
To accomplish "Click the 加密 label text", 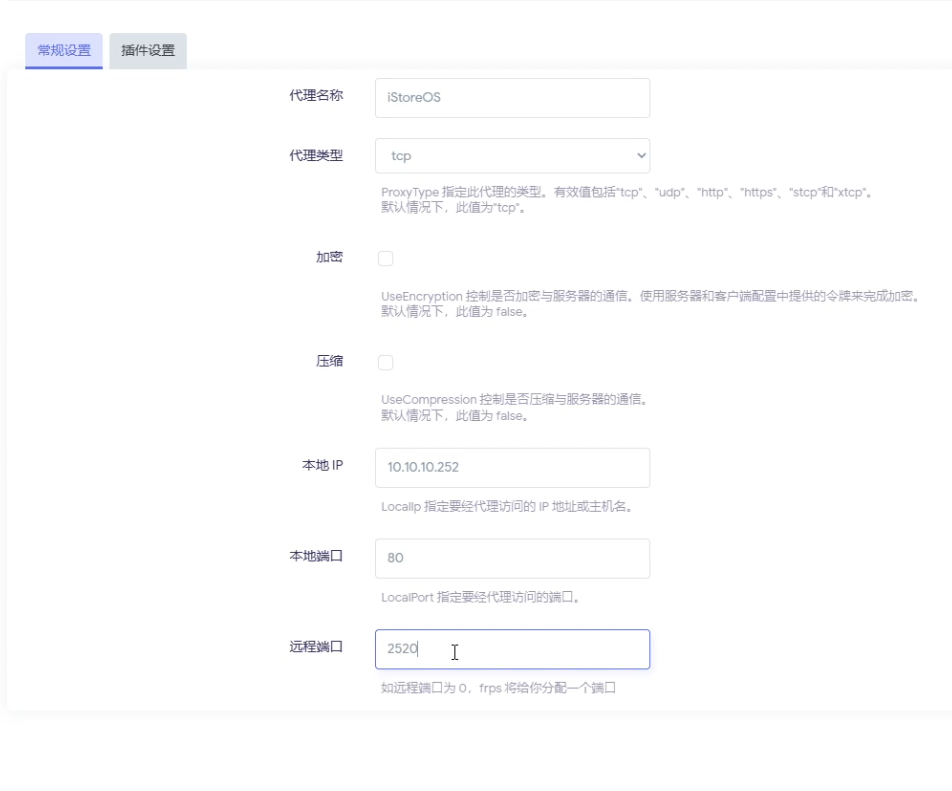I will 329,257.
